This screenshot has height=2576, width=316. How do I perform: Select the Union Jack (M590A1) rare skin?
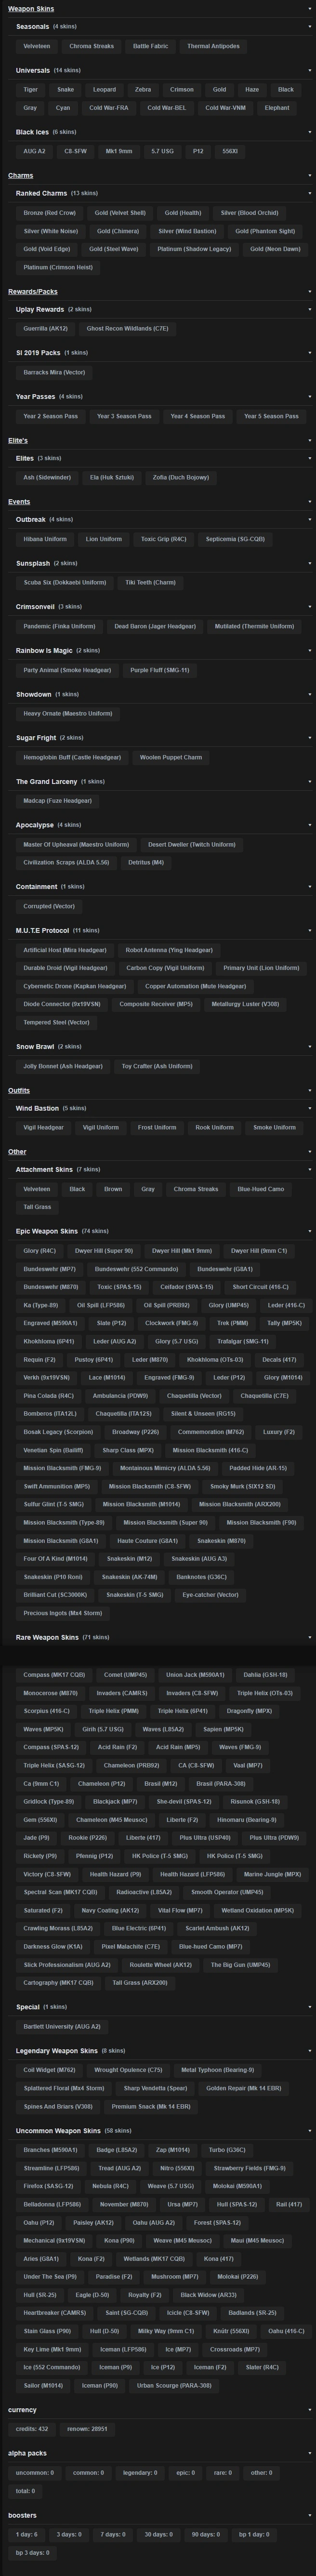[196, 1675]
